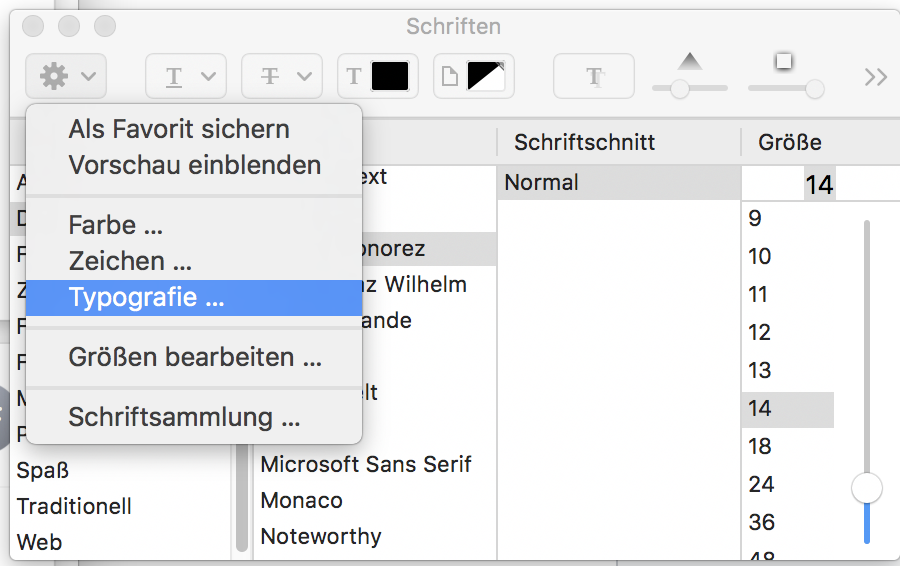Click the gear actions menu icon
Screen dimensions: 900x566
tap(66, 75)
